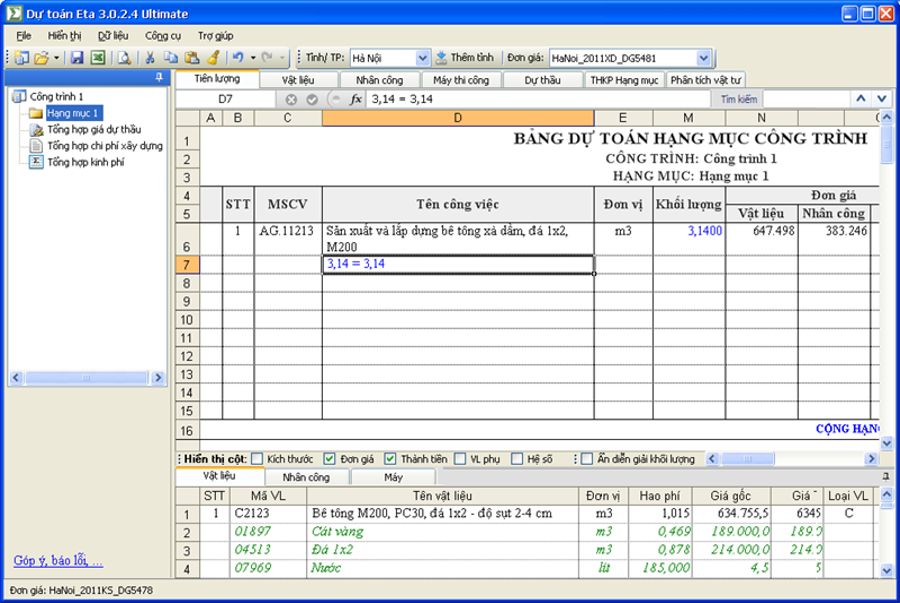This screenshot has height=603, width=900.
Task: Toggle the Ẩn diễn giải khối lượng checkbox
Action: point(587,459)
